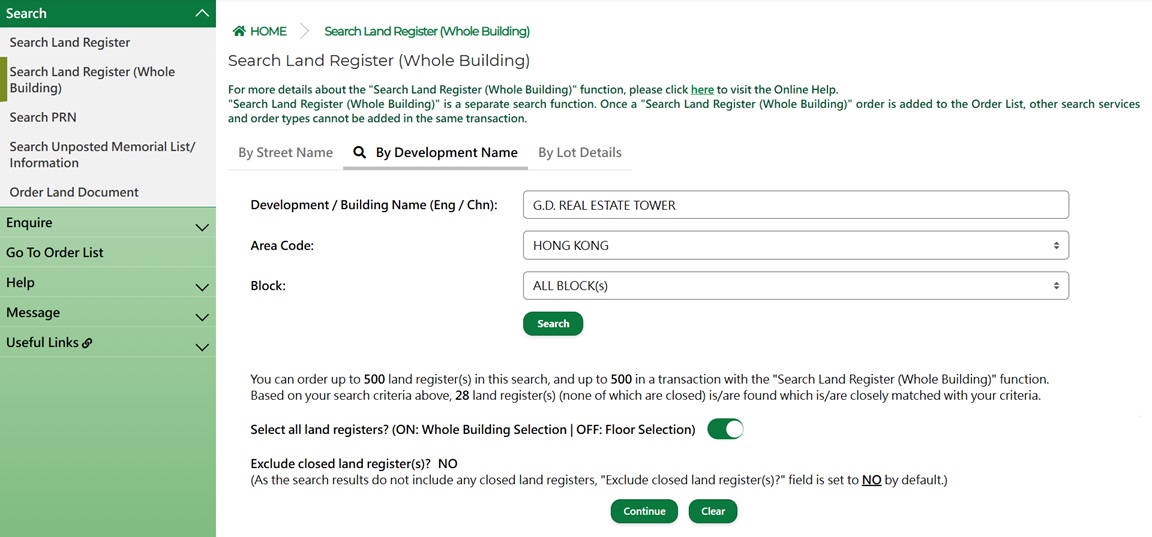Open the Block dropdown
The width and height of the screenshot is (1152, 537).
(795, 286)
